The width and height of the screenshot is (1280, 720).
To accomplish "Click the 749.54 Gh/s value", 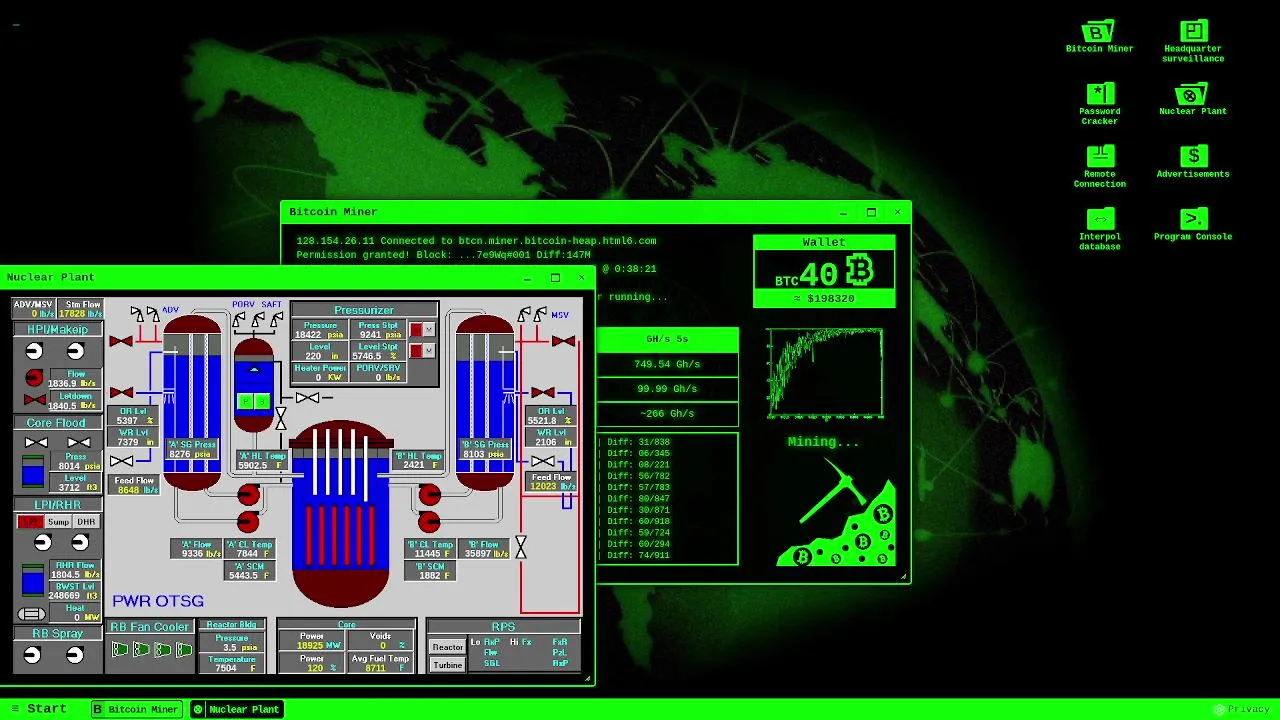I will click(667, 364).
